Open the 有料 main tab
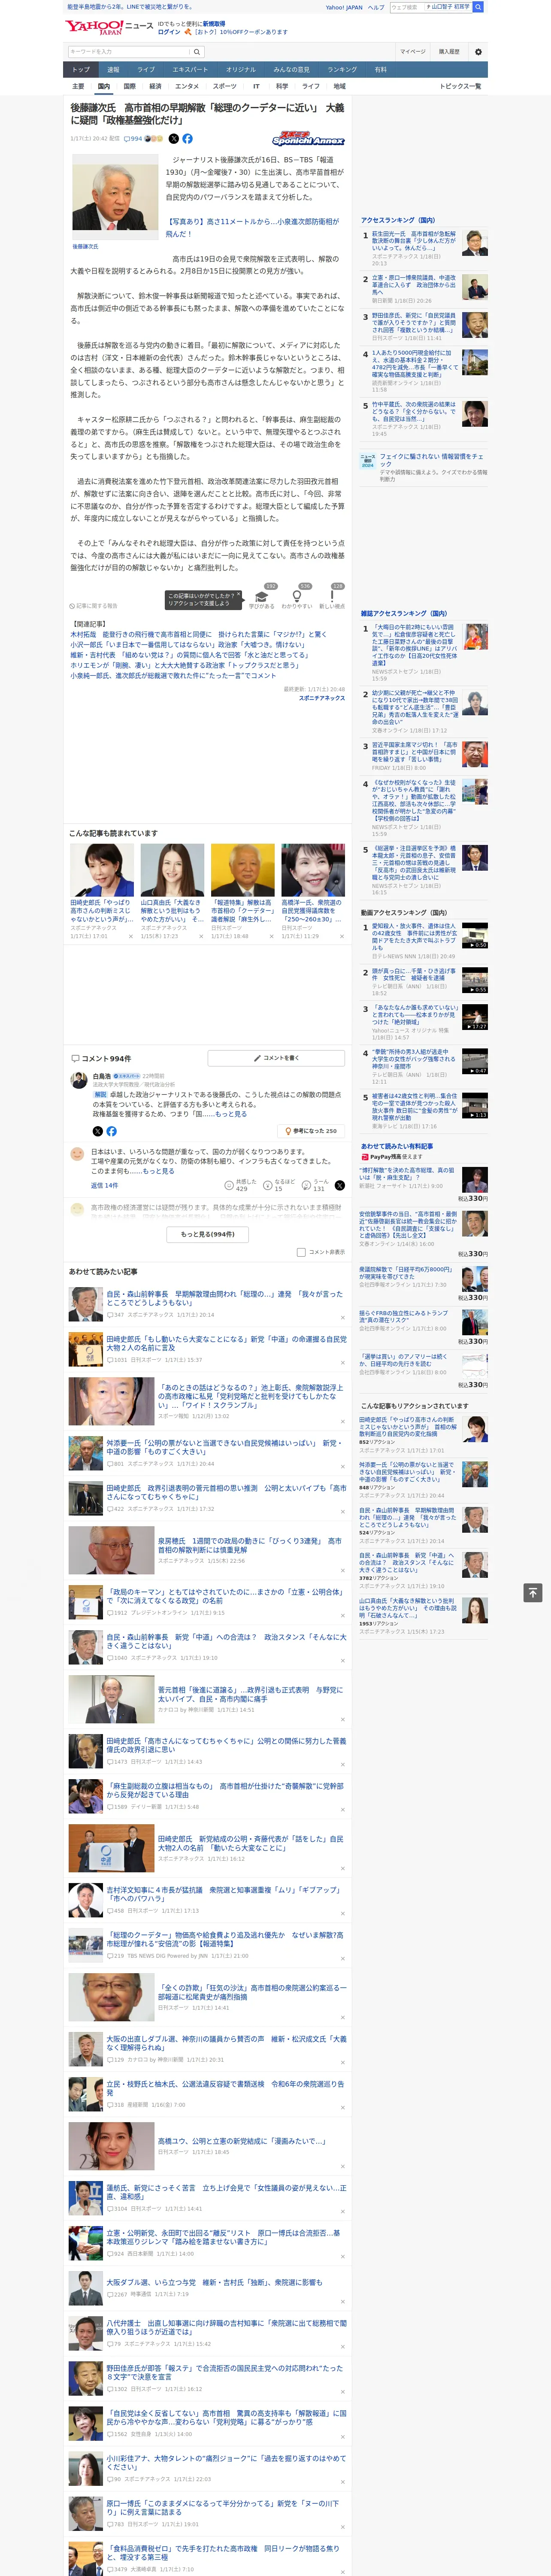 pyautogui.click(x=380, y=70)
